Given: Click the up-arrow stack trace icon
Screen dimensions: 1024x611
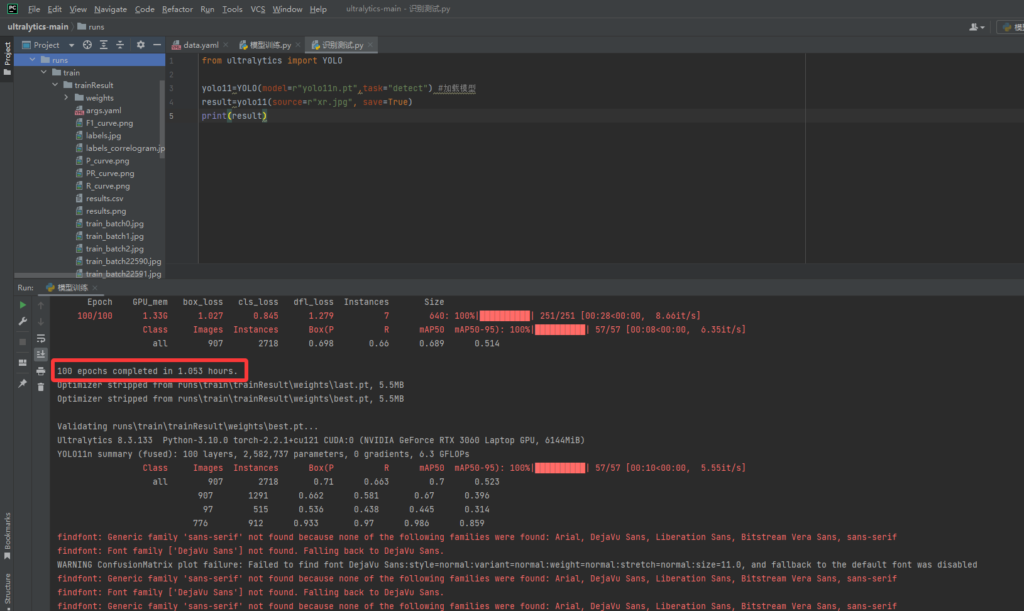Looking at the screenshot, I should 40,305.
